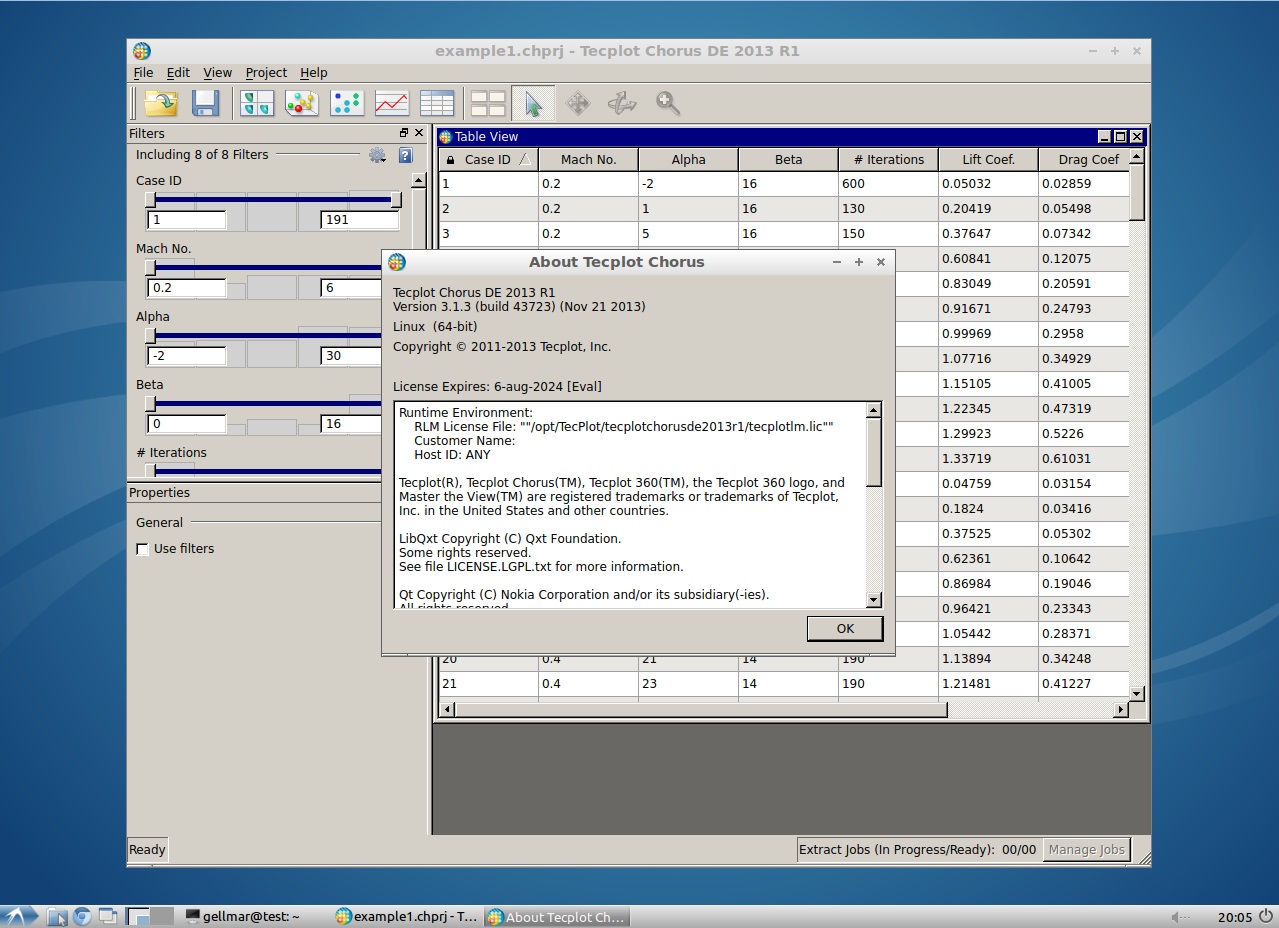1279x928 pixels.
Task: Select the translate/pan tool
Action: click(578, 103)
